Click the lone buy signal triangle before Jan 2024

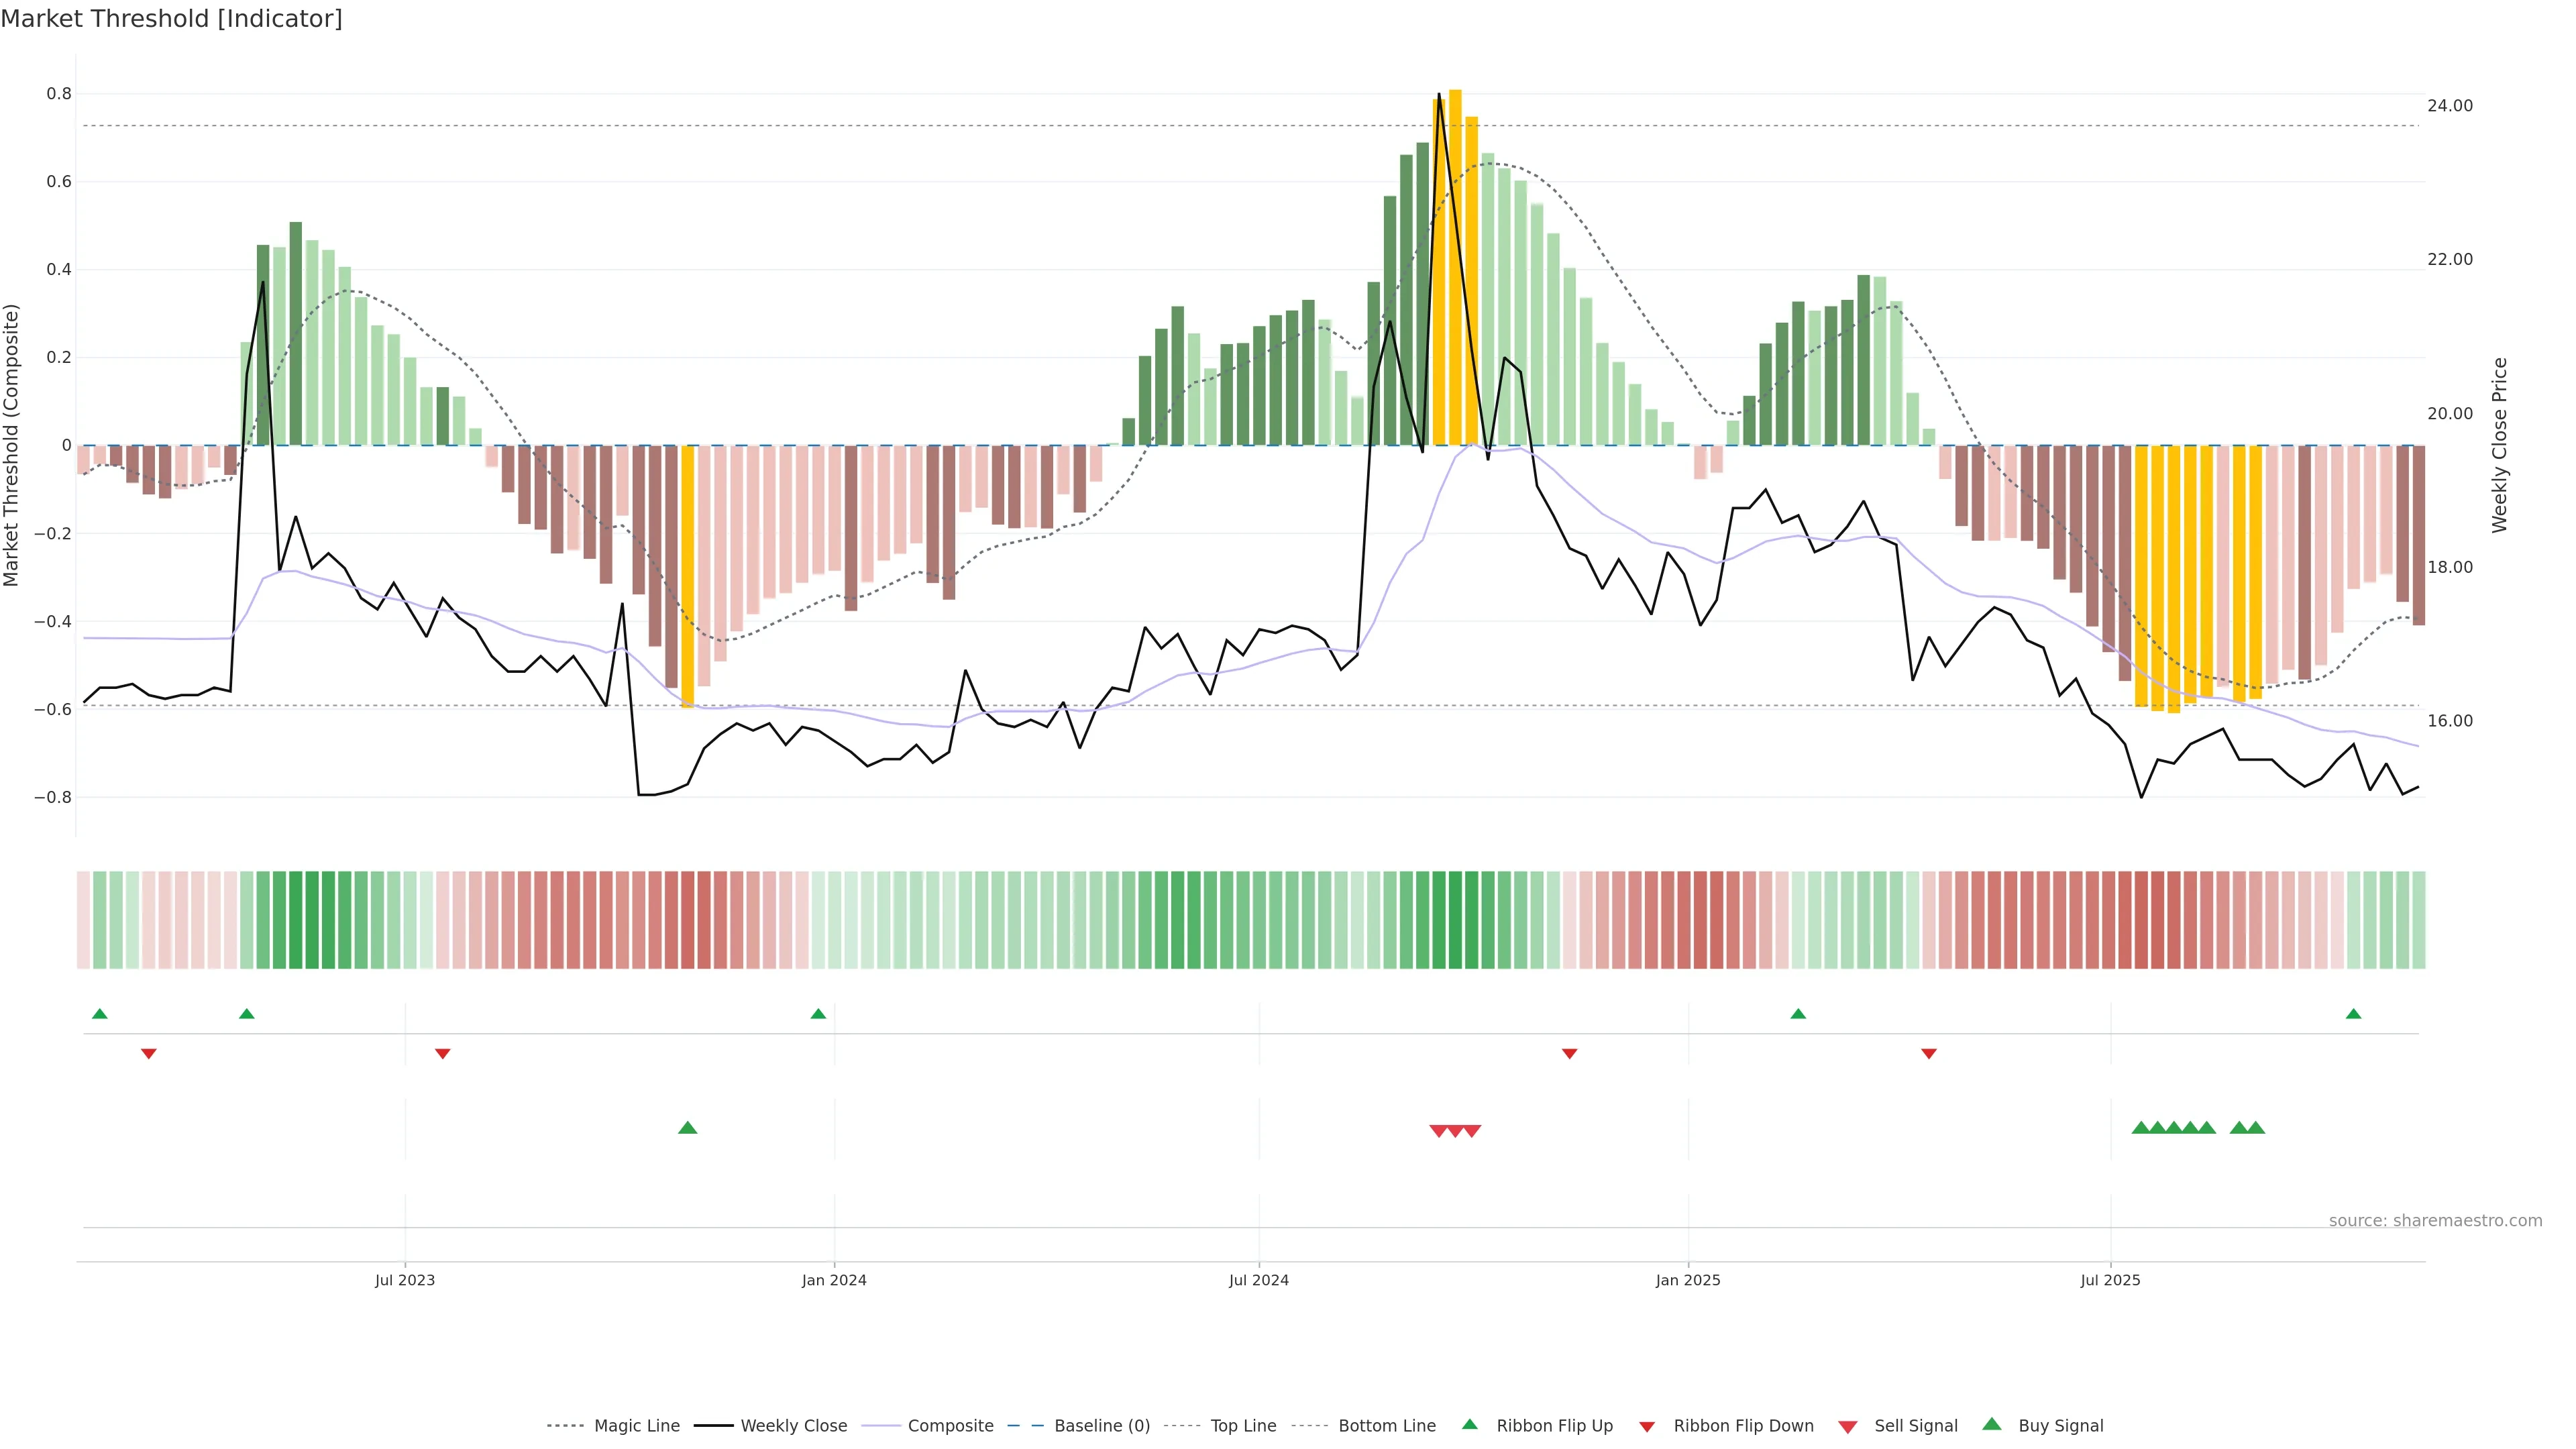[x=687, y=1128]
